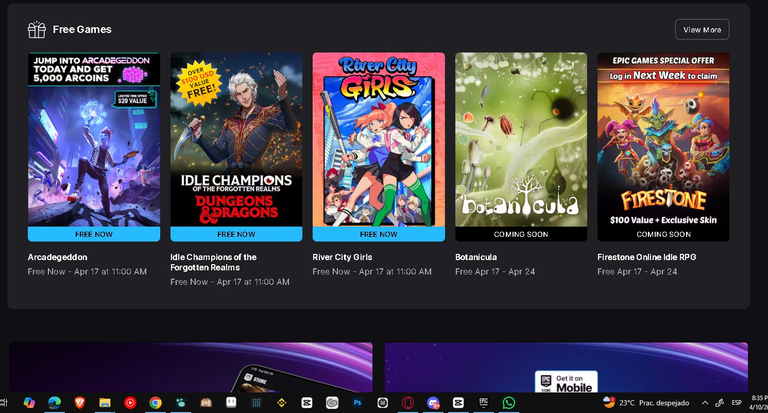Open the Firestone Online Idle RPG title
The image size is (768, 413).
coord(647,257)
